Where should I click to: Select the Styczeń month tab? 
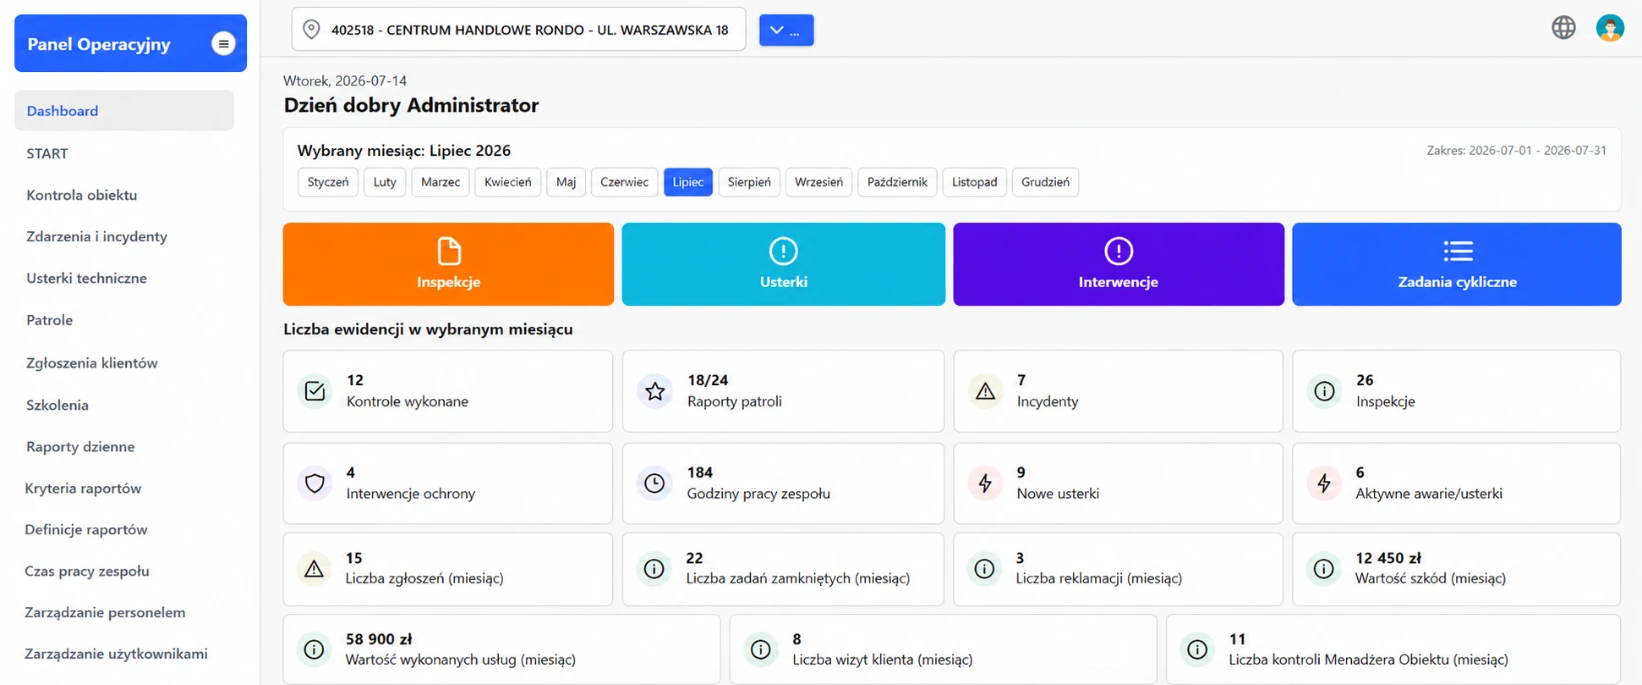[x=328, y=182]
